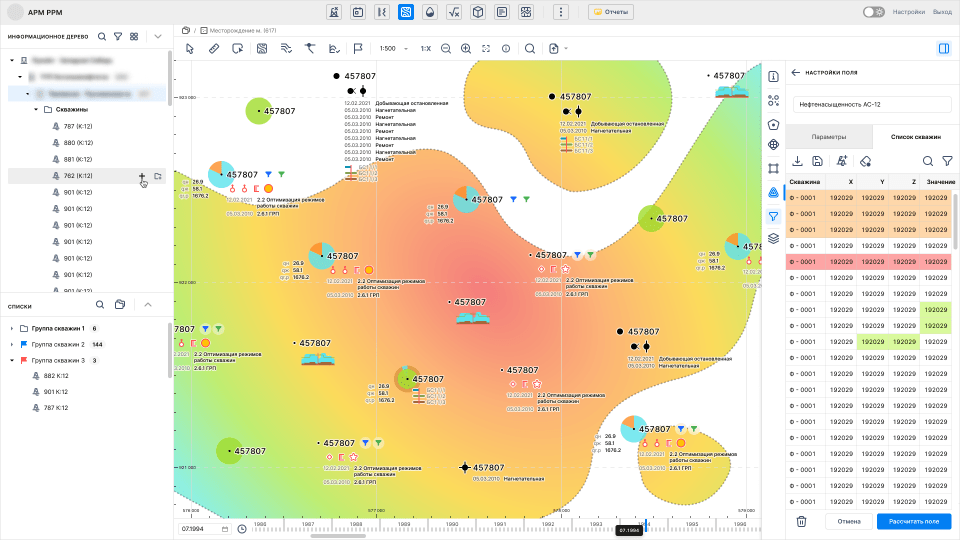Expand Группа скважин 1 list
Image resolution: width=960 pixels, height=540 pixels.
point(11,329)
